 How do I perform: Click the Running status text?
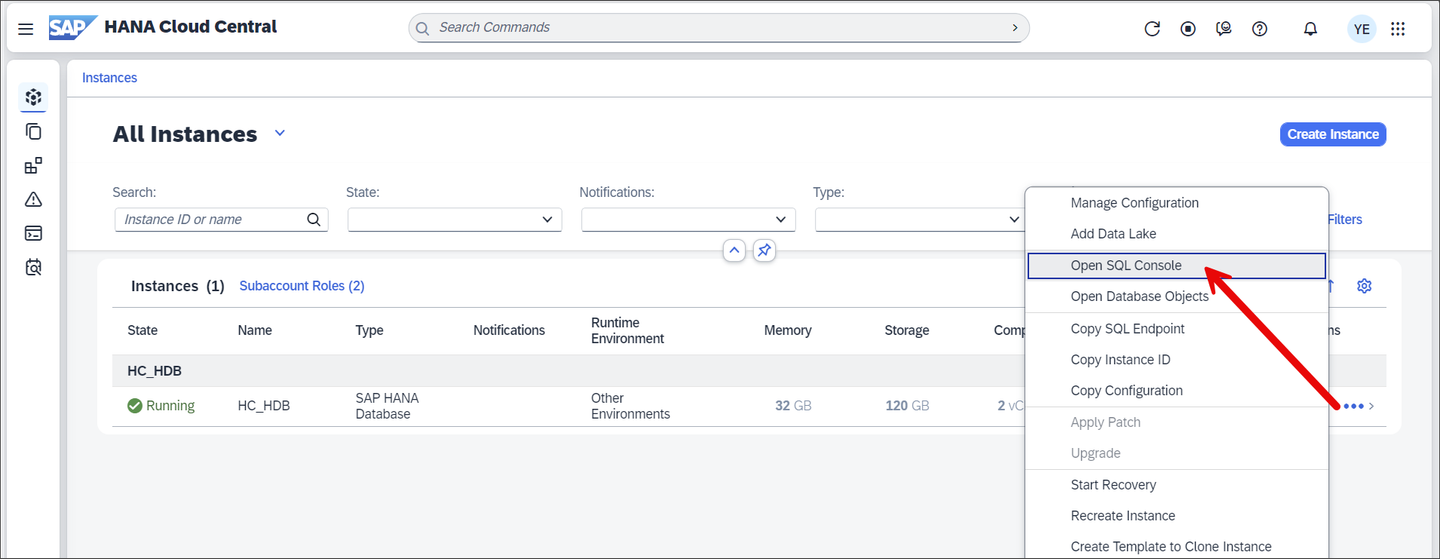point(170,406)
